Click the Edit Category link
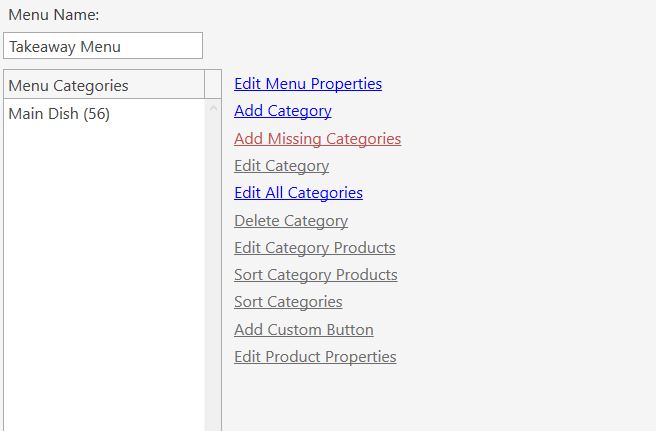656x431 pixels. [282, 166]
